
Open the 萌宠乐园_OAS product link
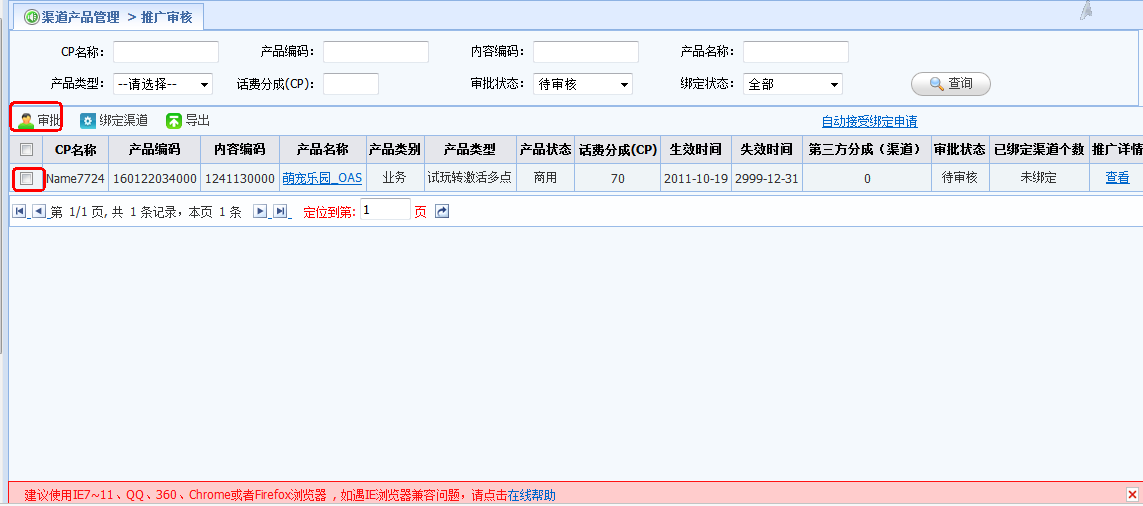click(322, 178)
